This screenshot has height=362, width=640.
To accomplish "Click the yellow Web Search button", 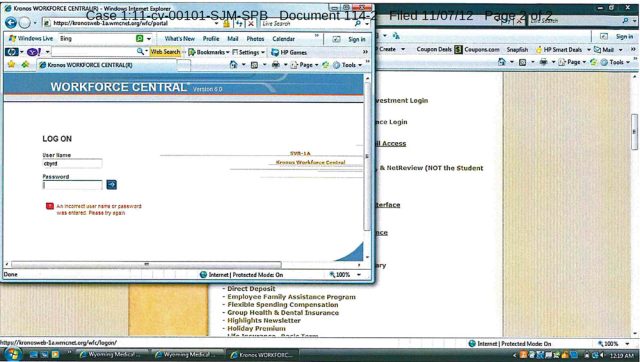I will point(165,52).
